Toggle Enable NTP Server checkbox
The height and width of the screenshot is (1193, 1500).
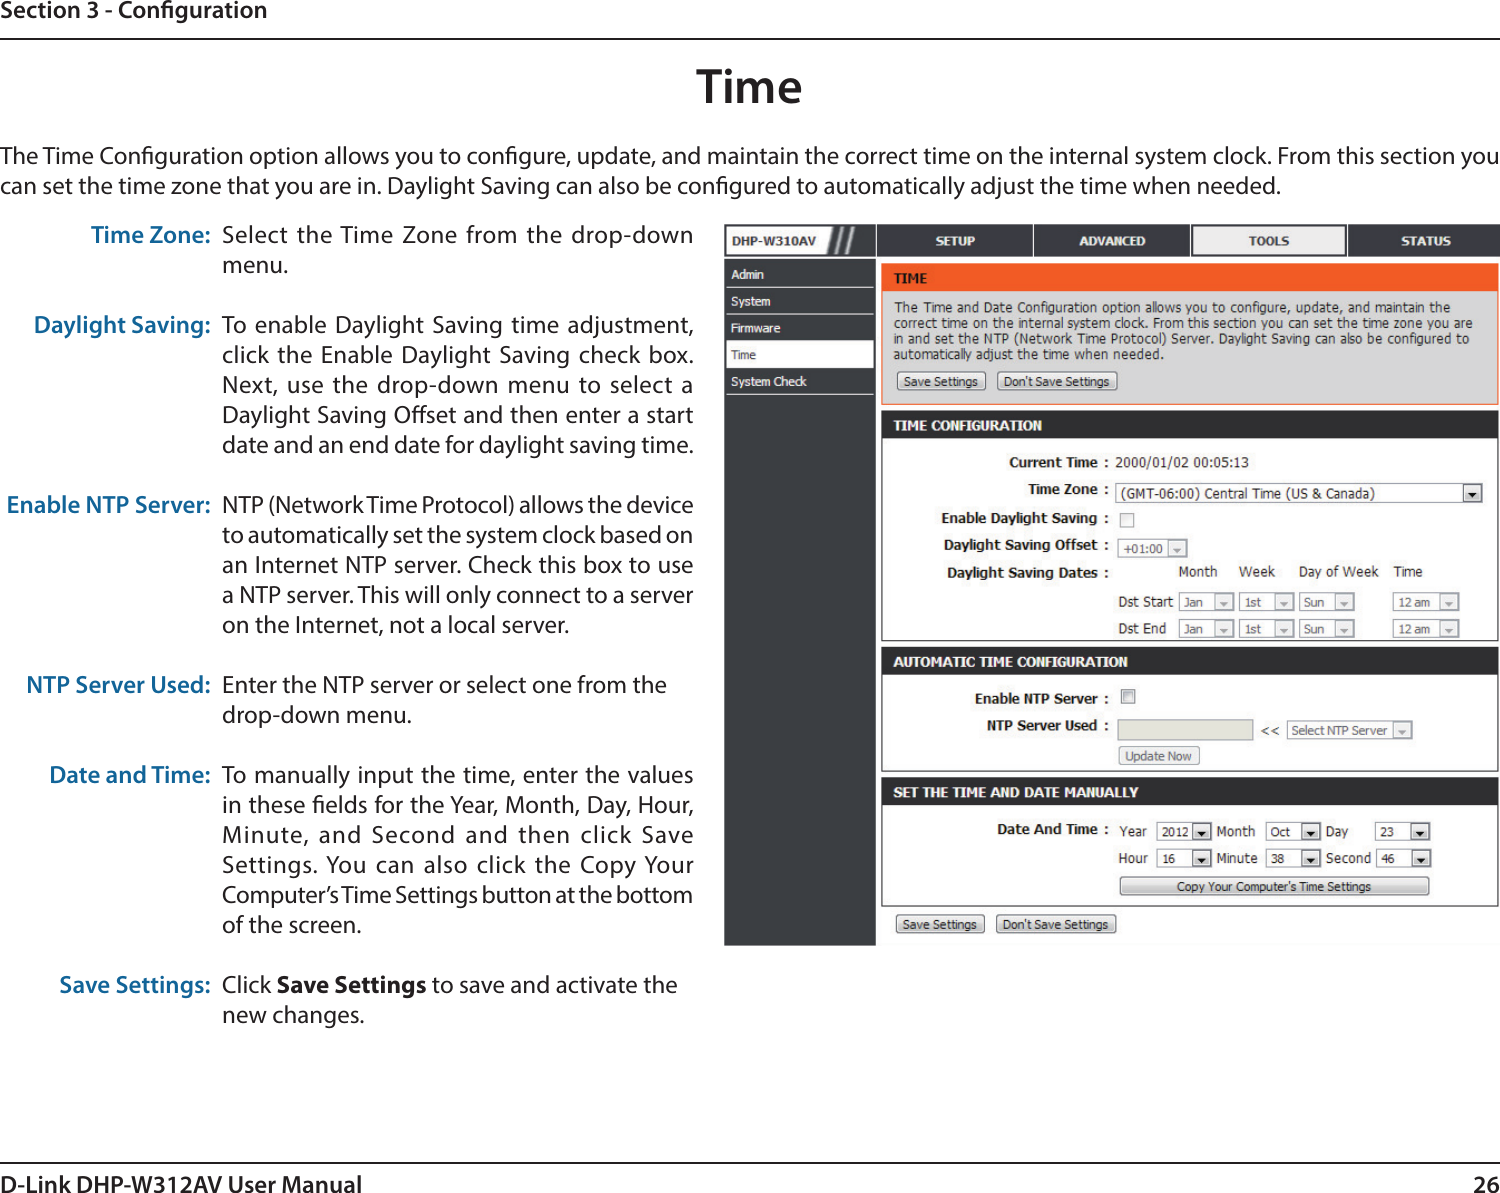[1128, 697]
